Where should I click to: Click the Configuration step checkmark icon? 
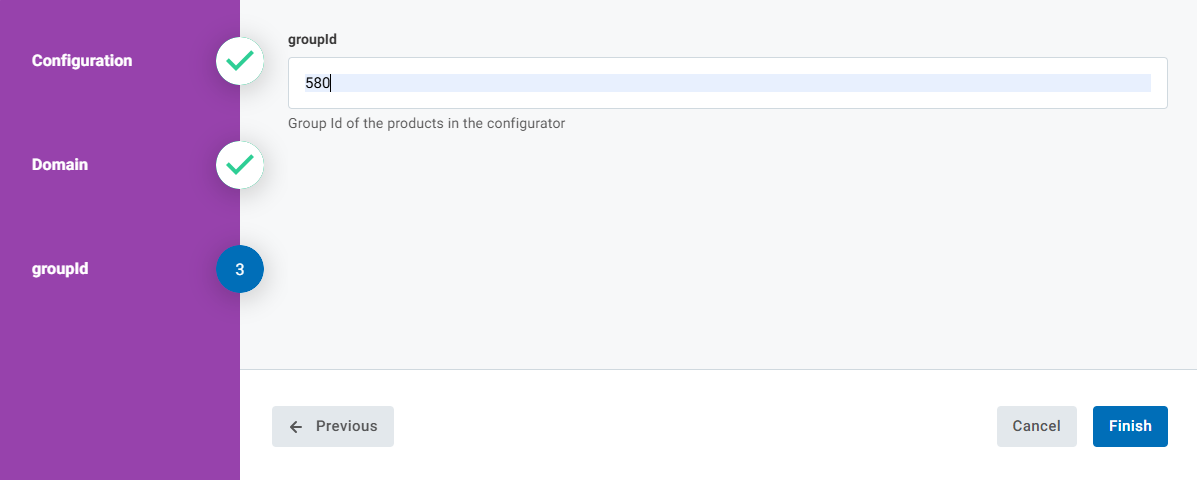[239, 61]
